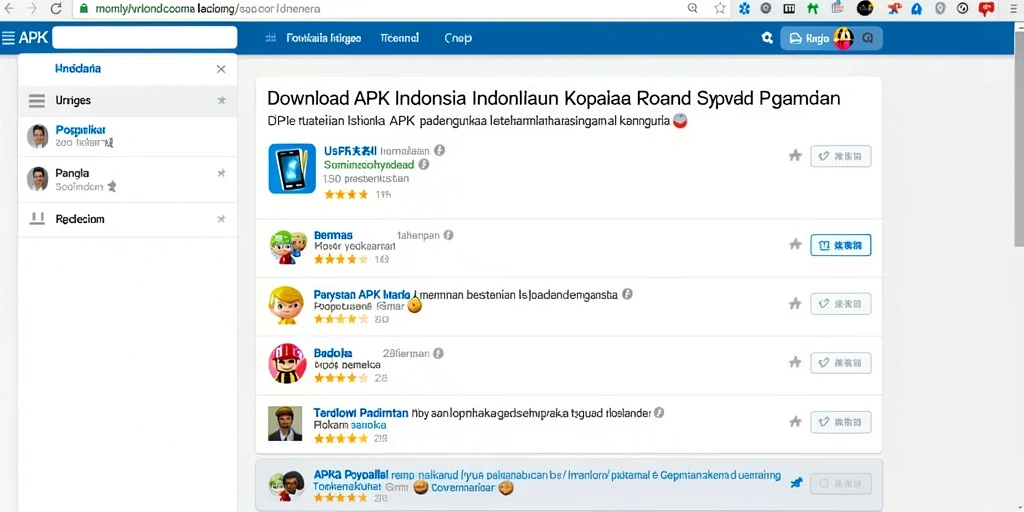Star the Redeciom sidebar row
Viewport: 1024px width, 512px height.
221,219
